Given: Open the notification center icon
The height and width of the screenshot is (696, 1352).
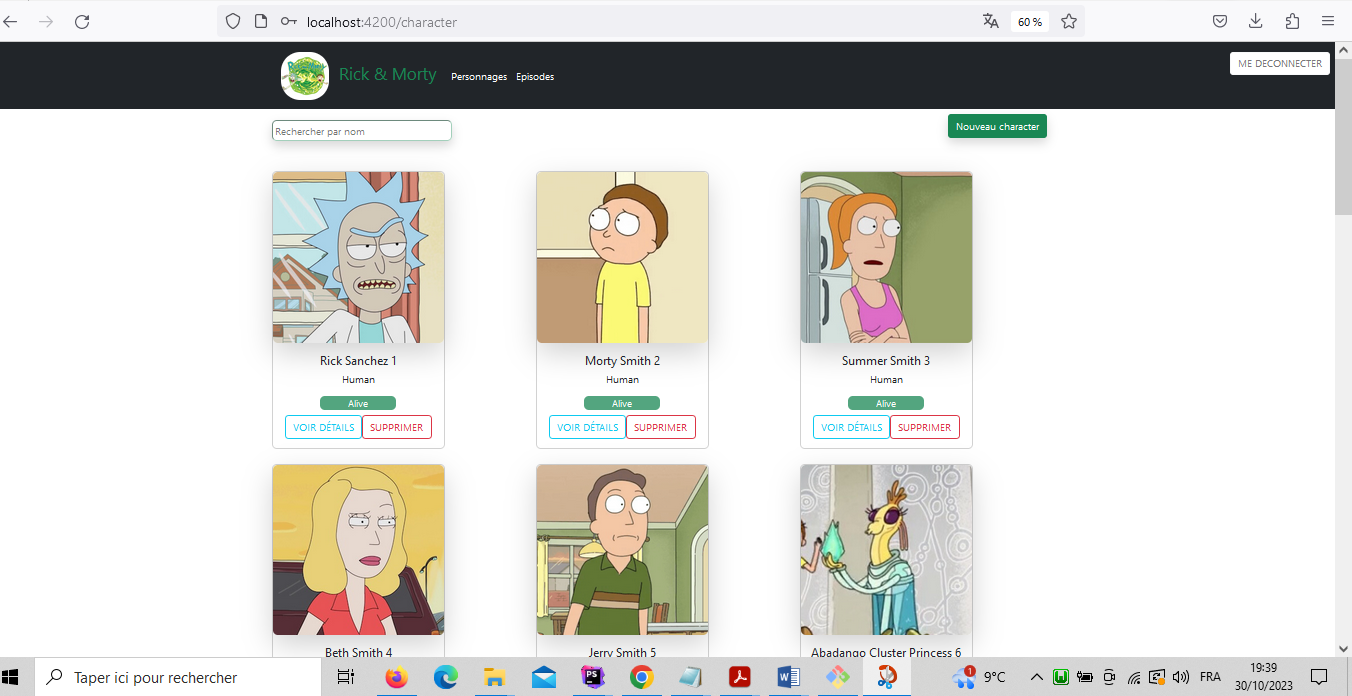Looking at the screenshot, I should [1319, 677].
